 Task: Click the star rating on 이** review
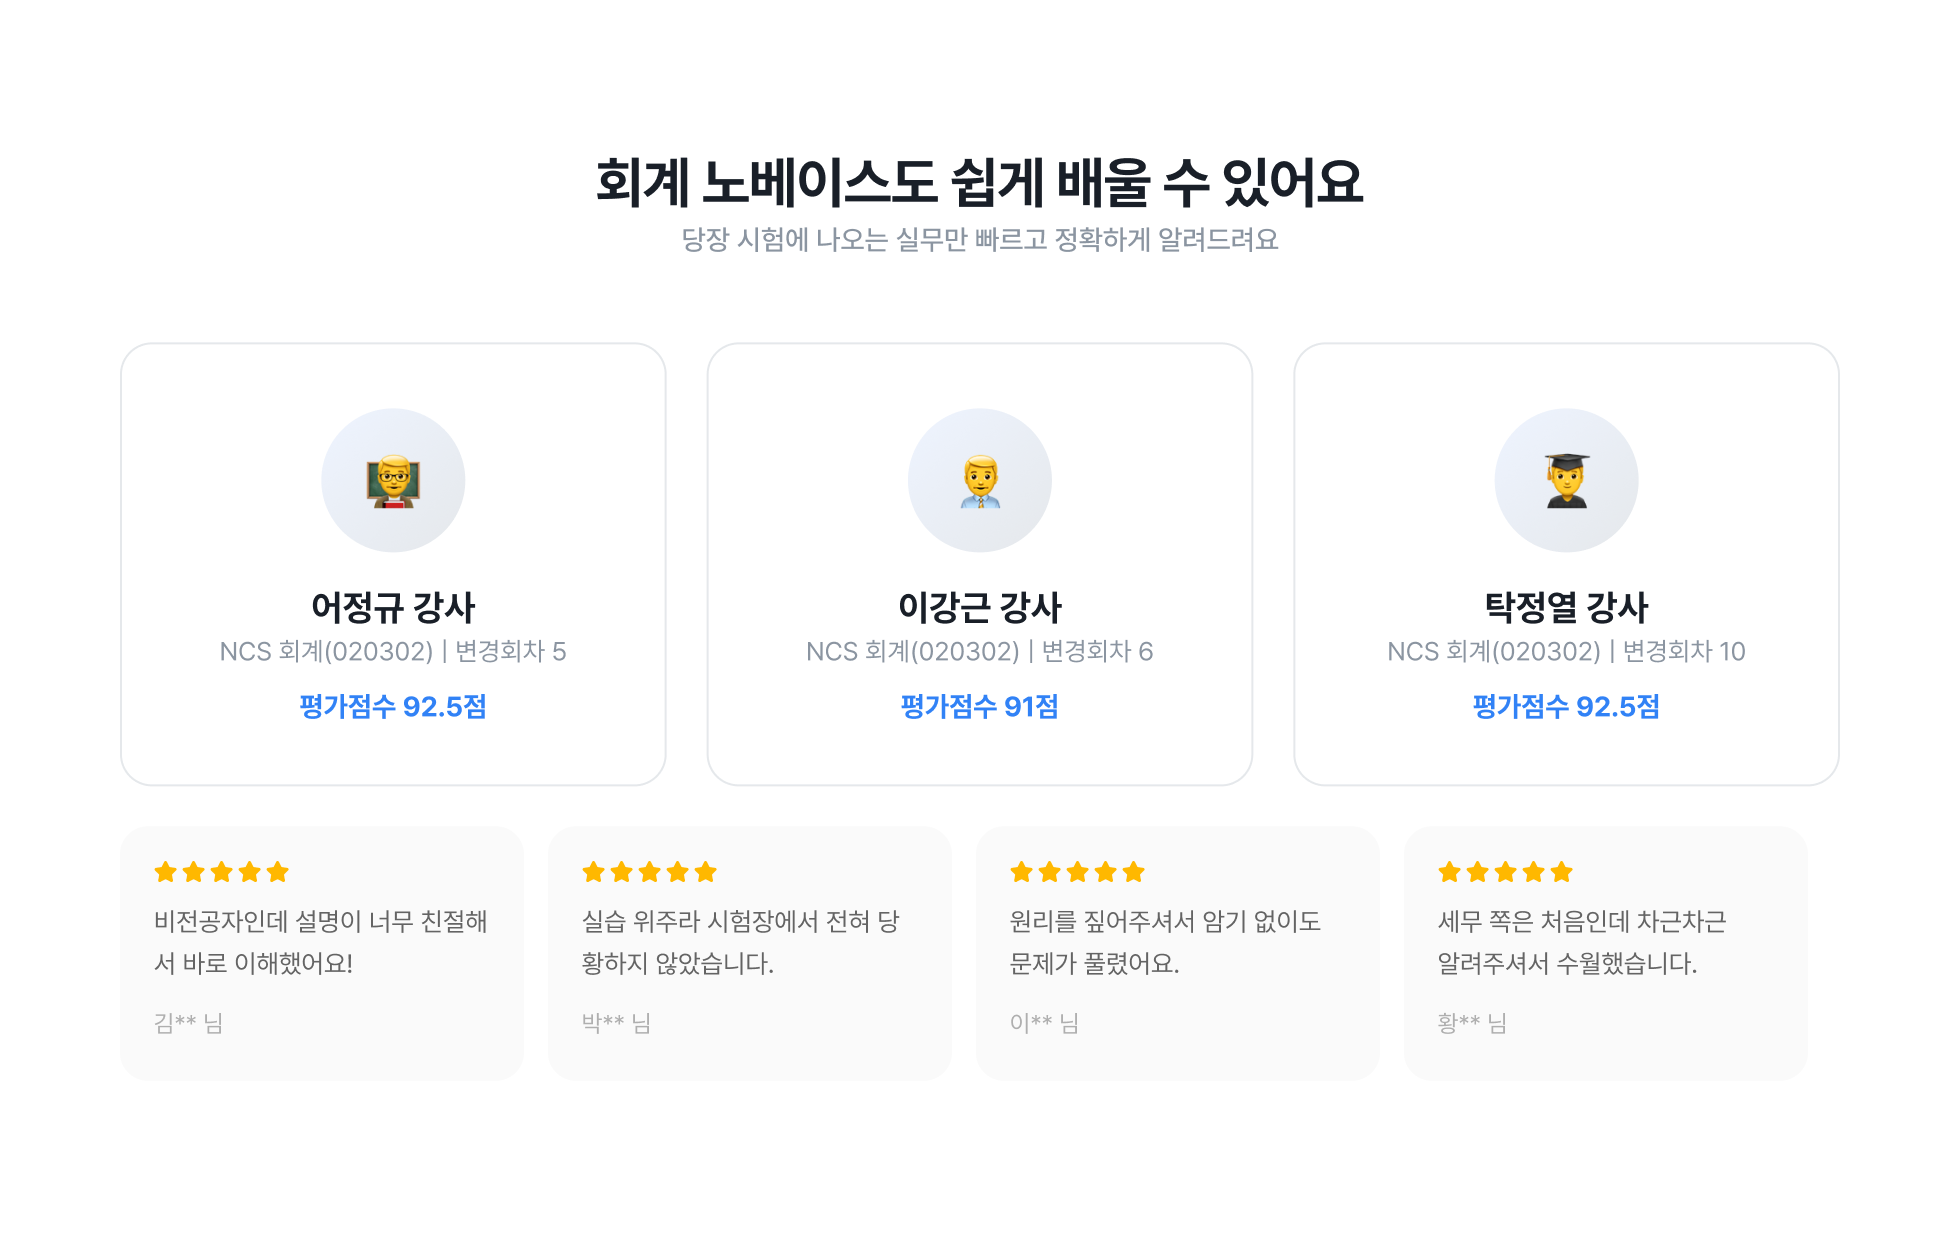(x=1077, y=872)
